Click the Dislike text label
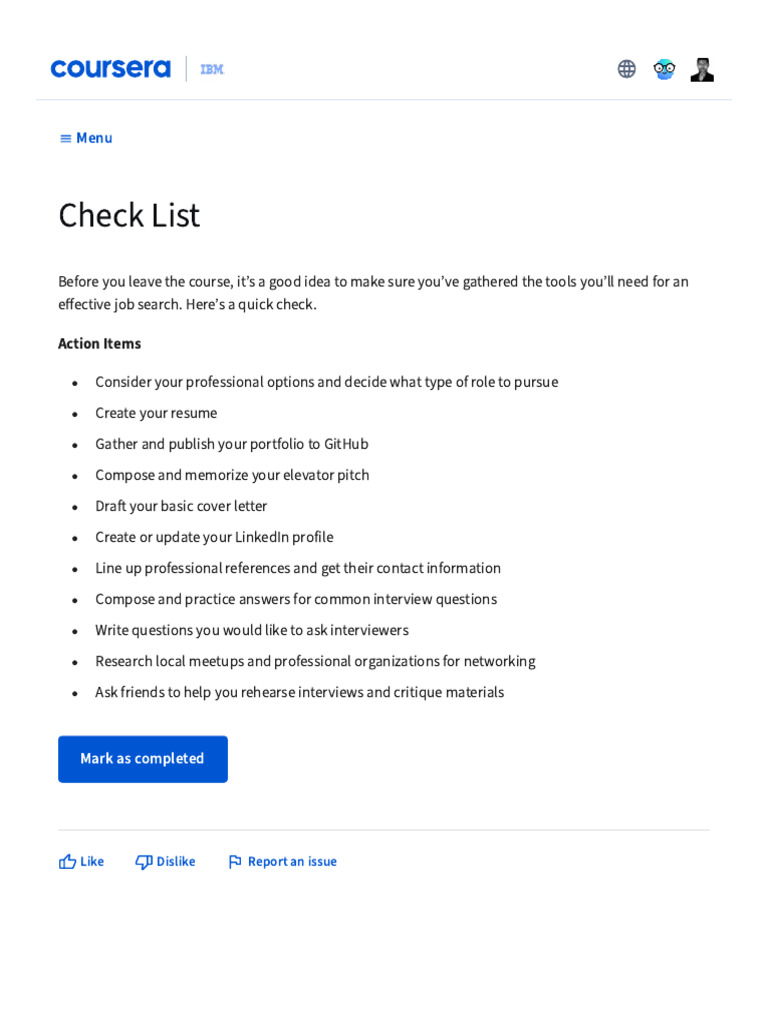 (x=176, y=861)
